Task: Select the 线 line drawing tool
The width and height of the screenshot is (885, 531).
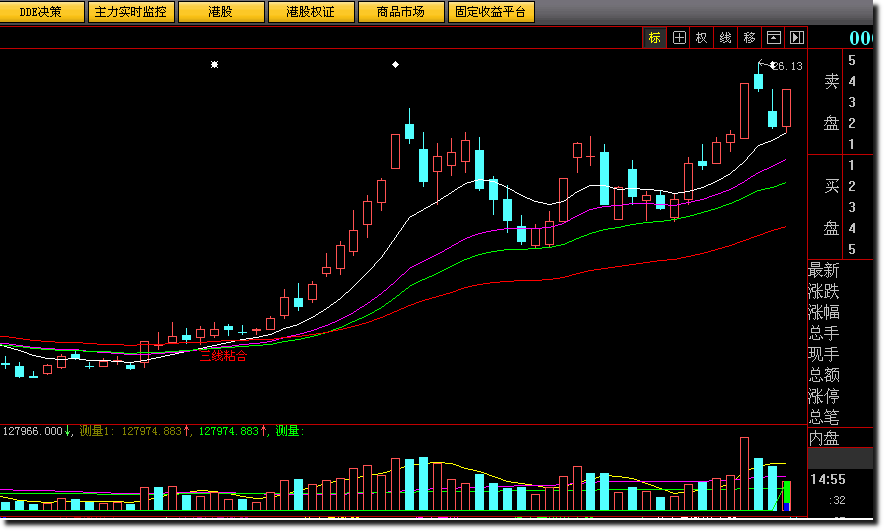Action: pyautogui.click(x=725, y=38)
